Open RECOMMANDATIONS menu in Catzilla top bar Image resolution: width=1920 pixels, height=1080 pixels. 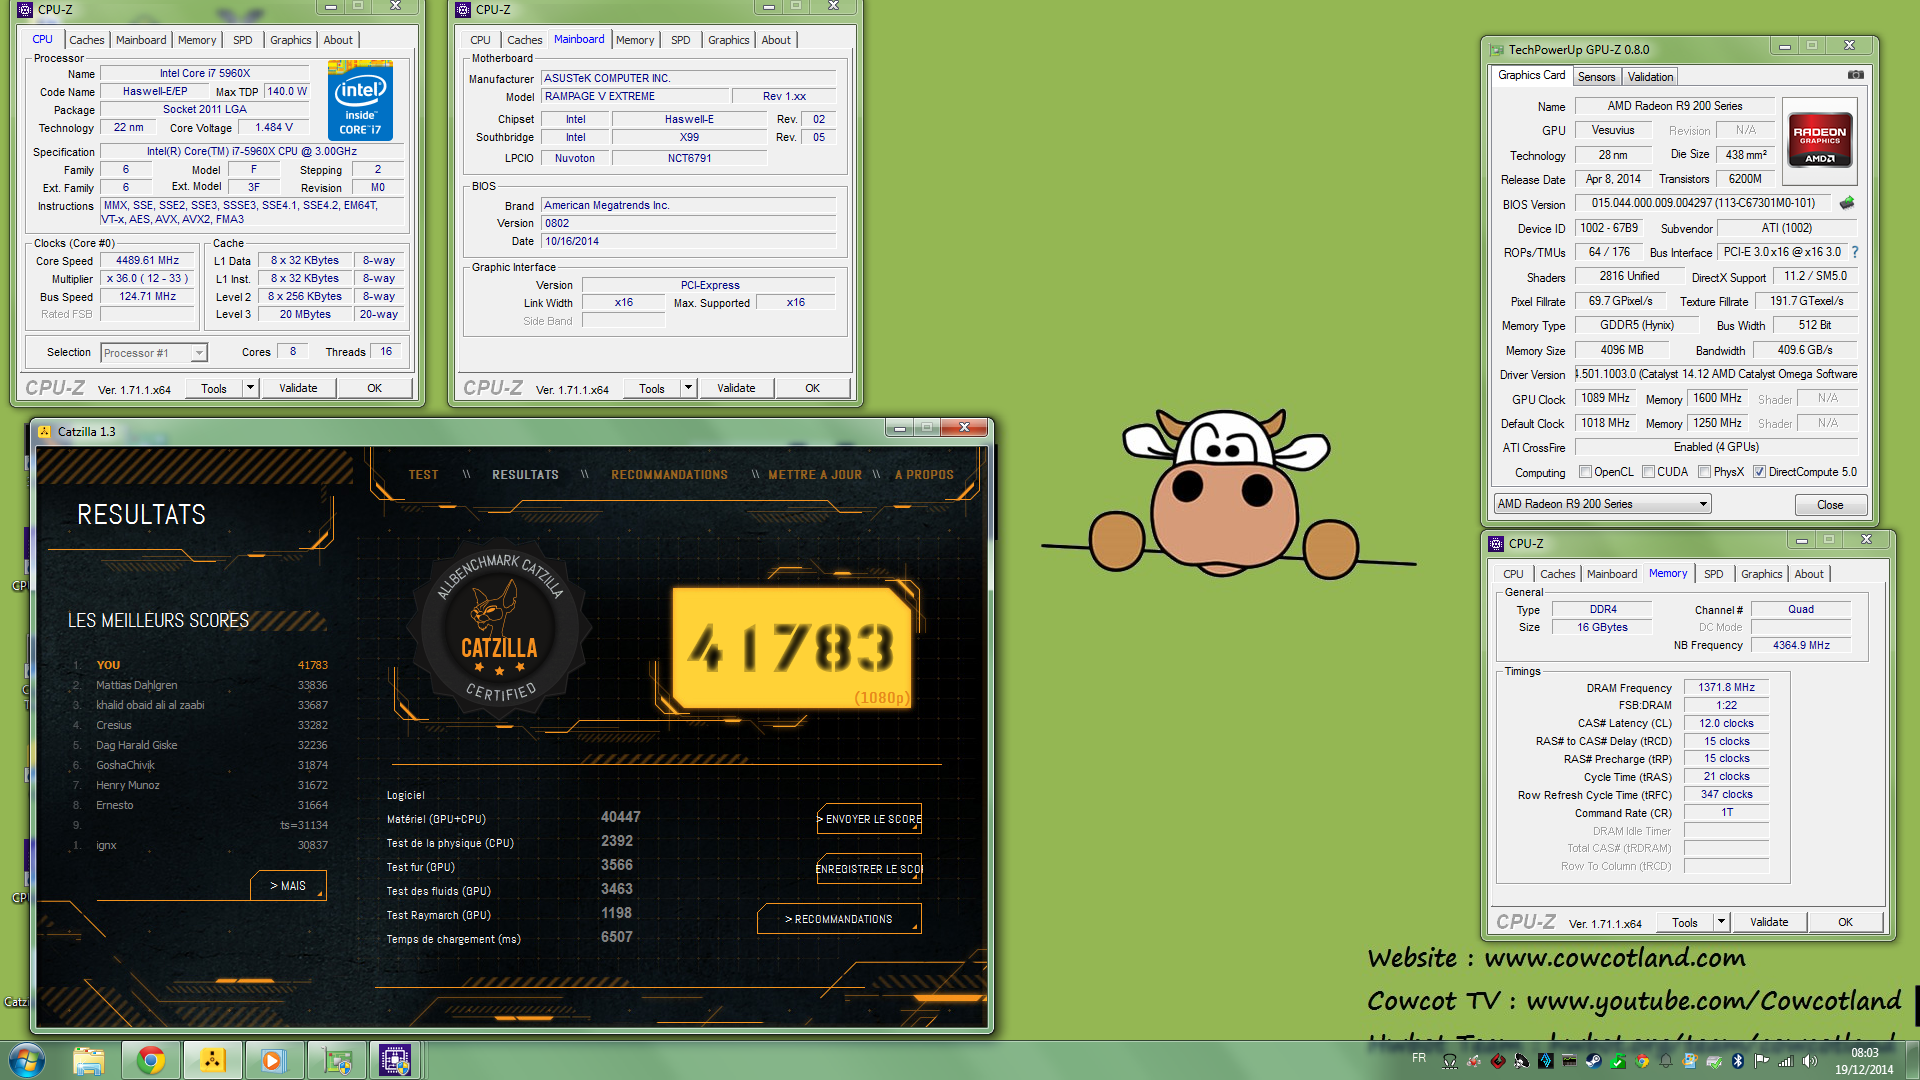(x=669, y=475)
